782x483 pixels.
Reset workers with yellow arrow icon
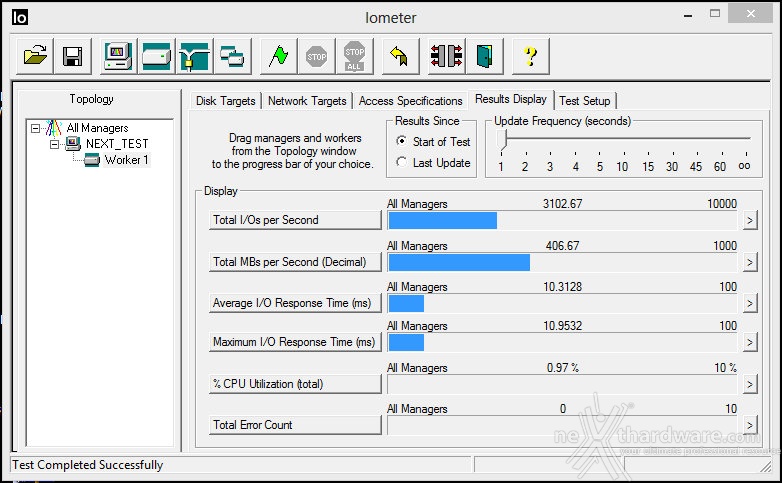tap(400, 55)
